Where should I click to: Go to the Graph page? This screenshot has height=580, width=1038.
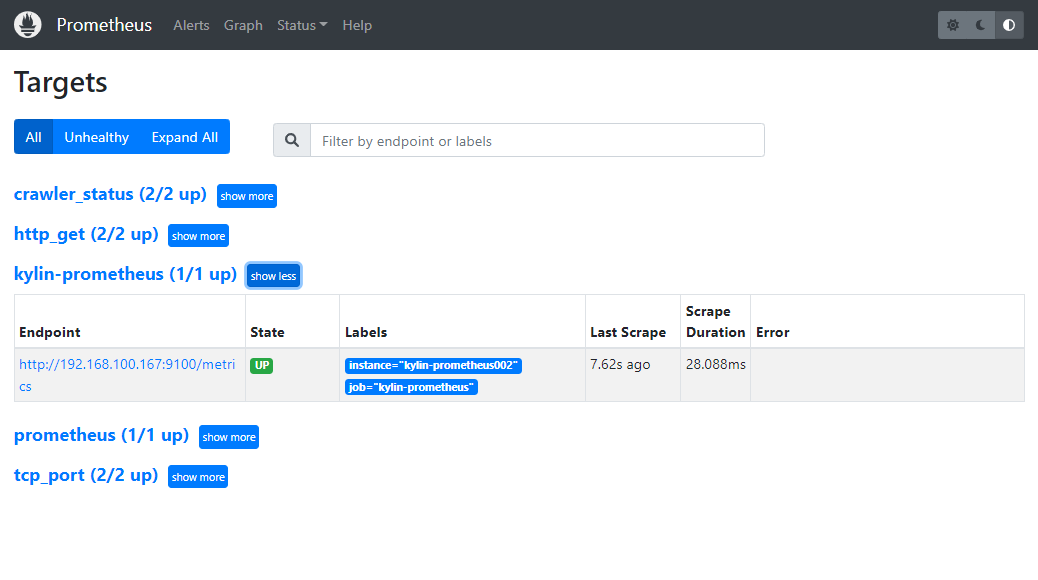coord(243,25)
